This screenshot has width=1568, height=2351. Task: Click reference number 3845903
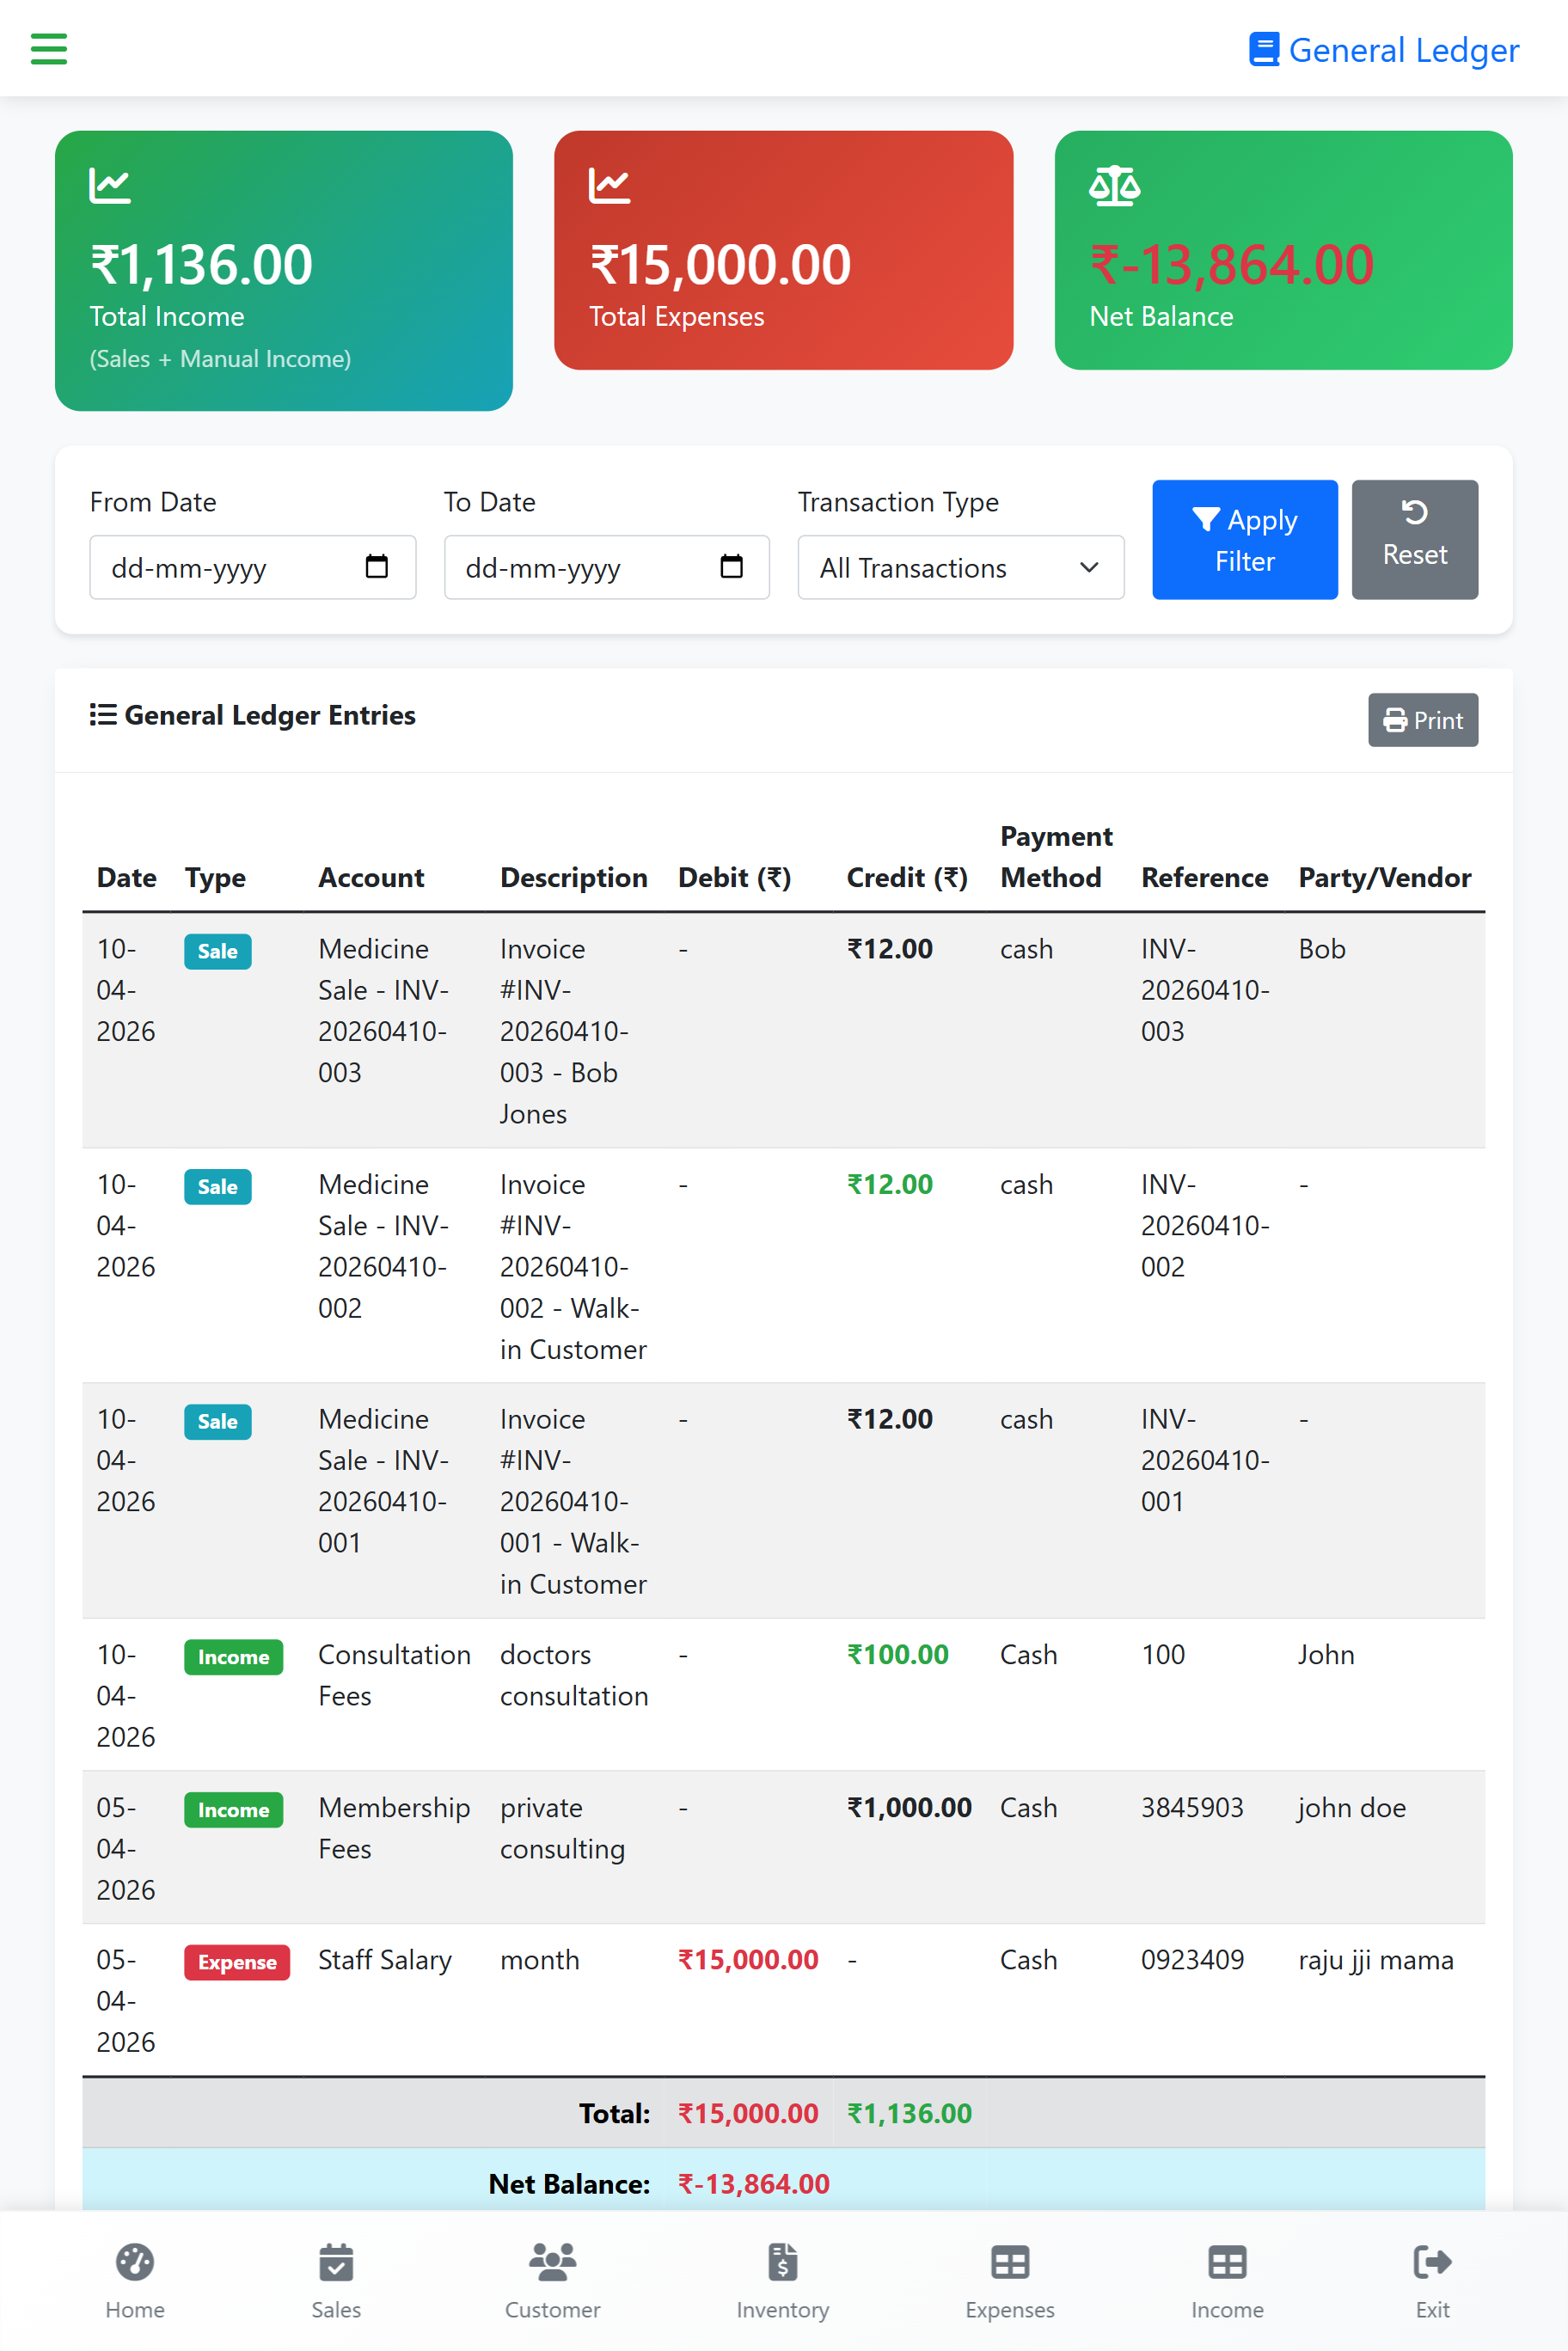click(x=1192, y=1808)
